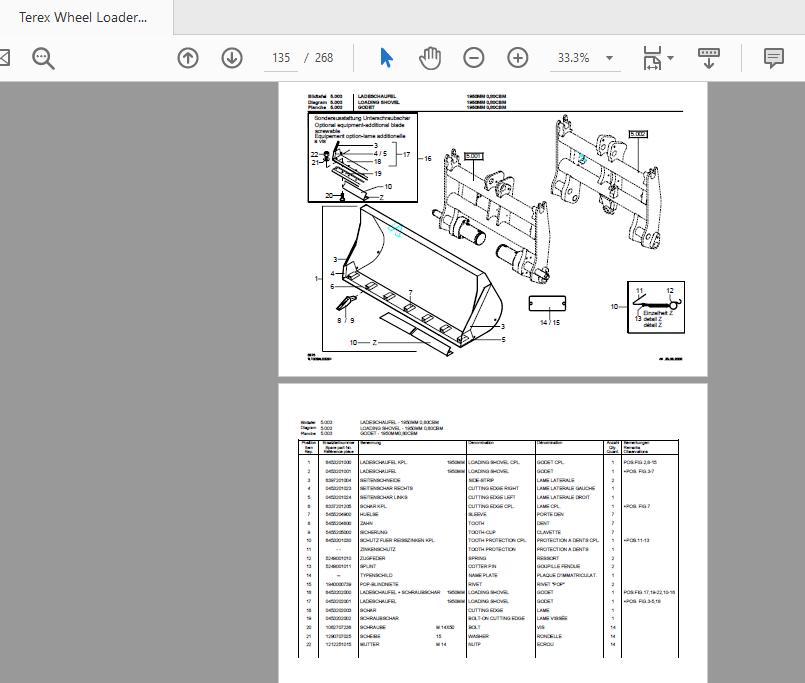The height and width of the screenshot is (683, 805).
Task: Zoom in with the plus icon
Action: (517, 58)
